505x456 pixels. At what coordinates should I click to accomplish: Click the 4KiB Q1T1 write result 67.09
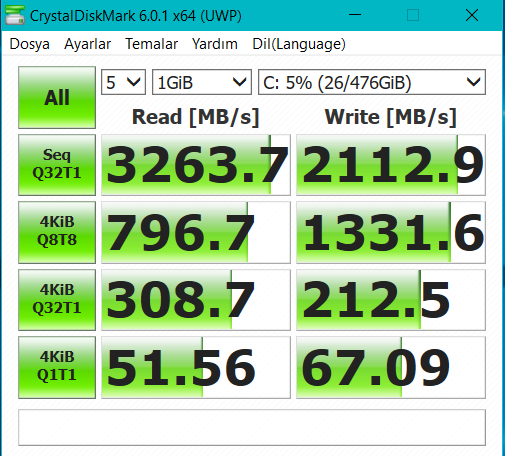tap(391, 367)
